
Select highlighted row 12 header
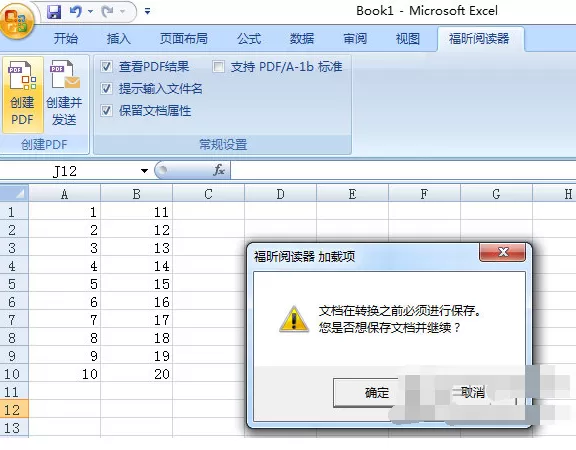(14, 410)
